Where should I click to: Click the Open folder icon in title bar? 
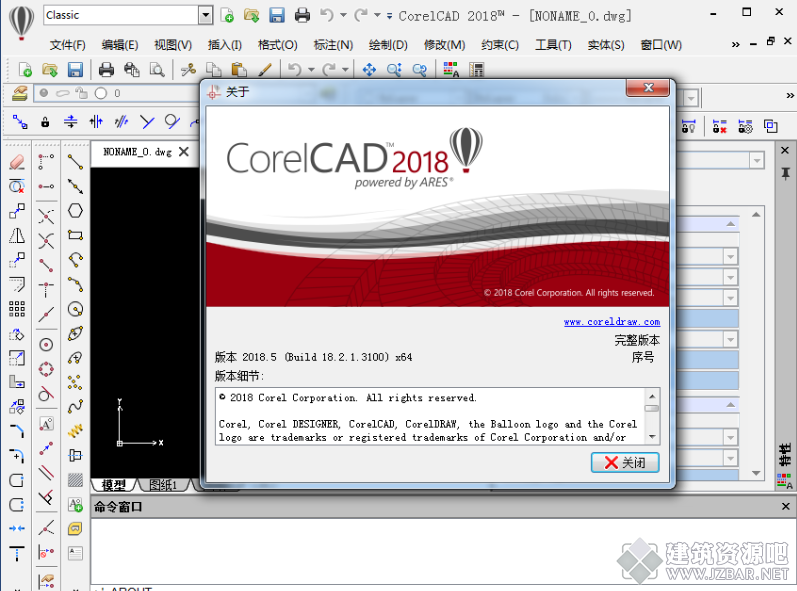252,15
